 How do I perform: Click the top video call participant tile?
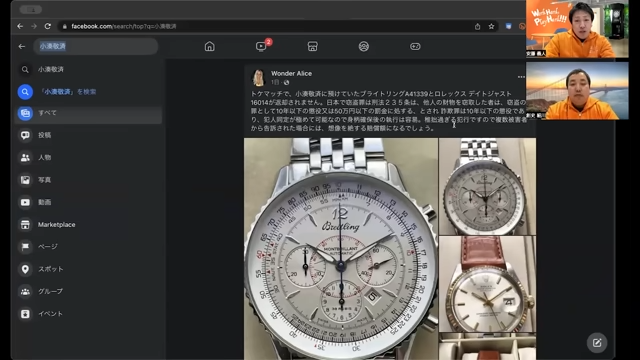pos(577,29)
